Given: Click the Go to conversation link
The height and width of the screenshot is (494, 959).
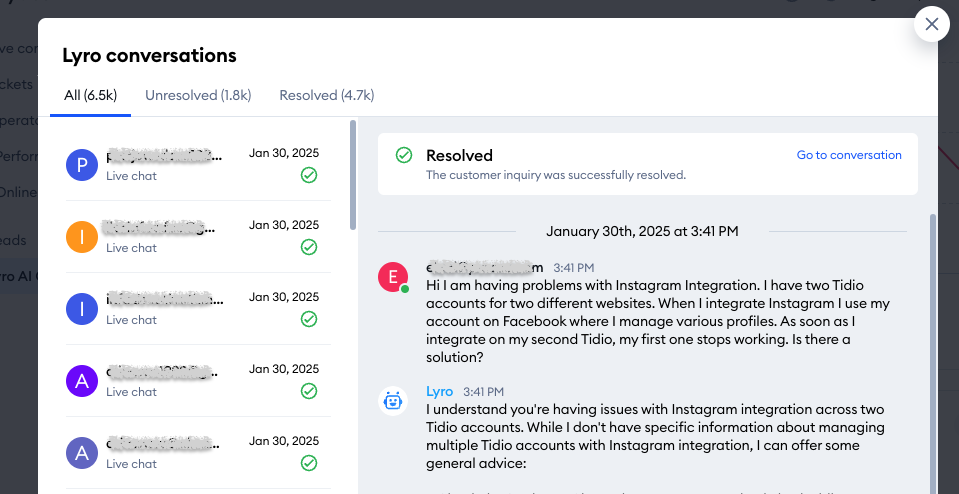Looking at the screenshot, I should [849, 155].
